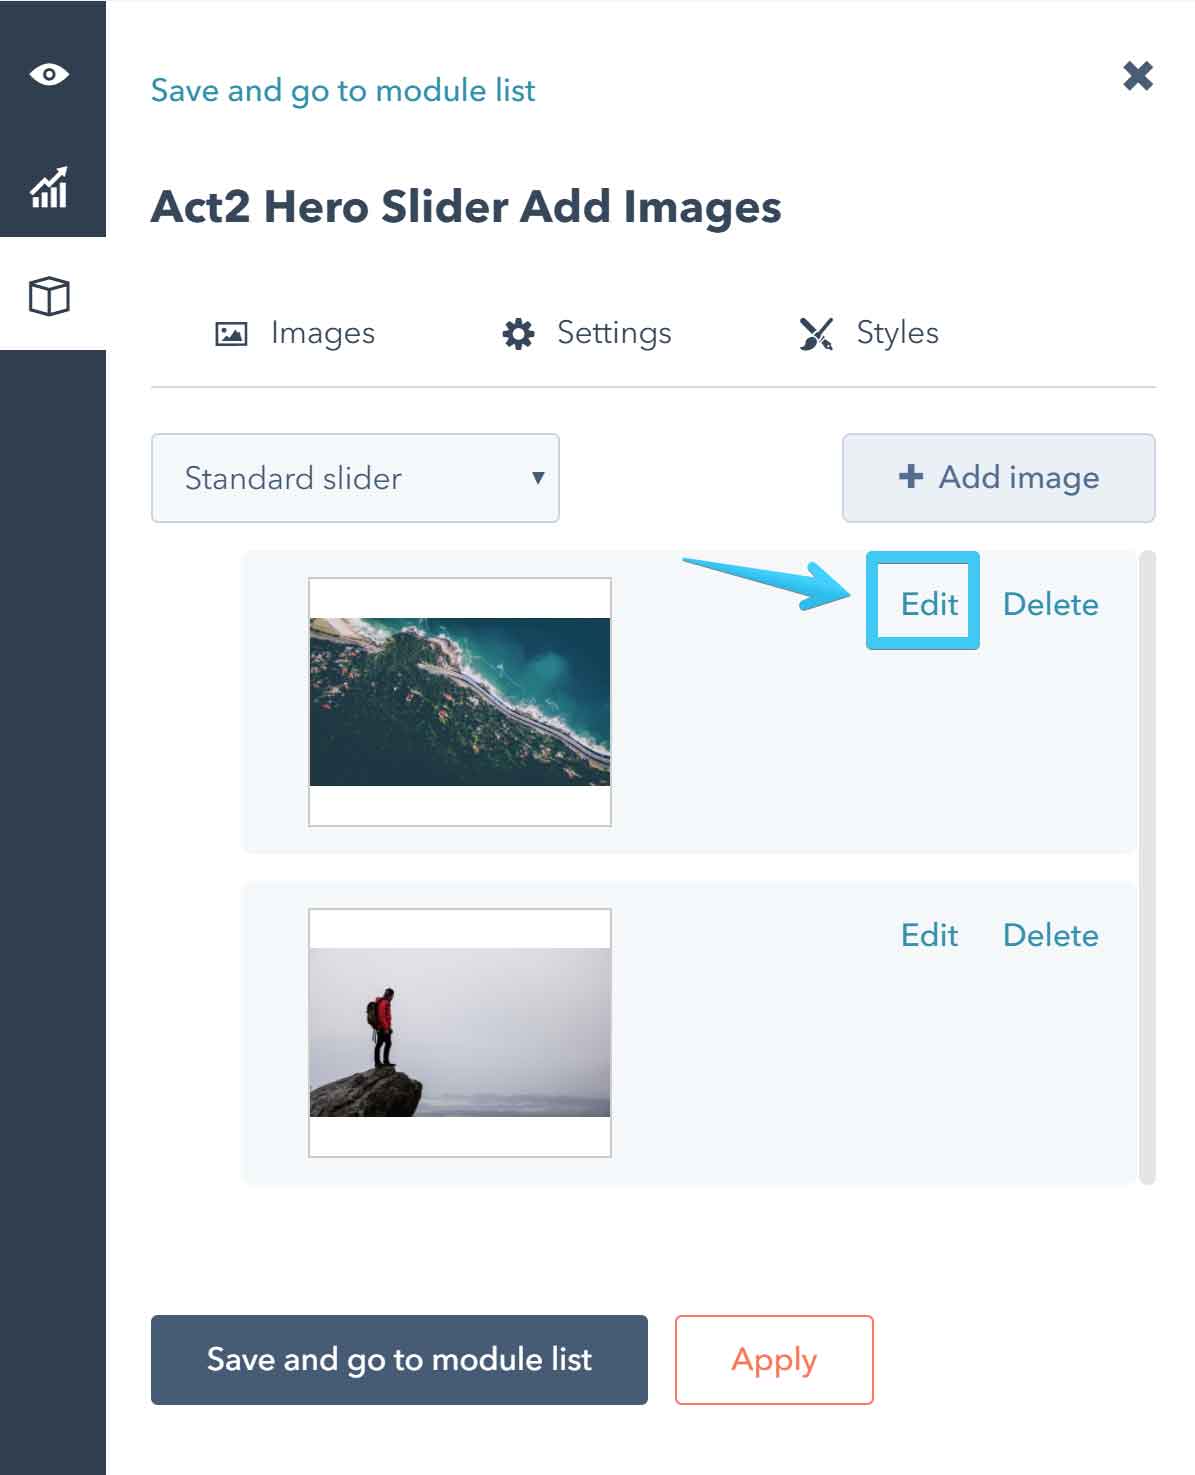Click the bottom Save and go to module list button
1195x1475 pixels.
coord(399,1359)
